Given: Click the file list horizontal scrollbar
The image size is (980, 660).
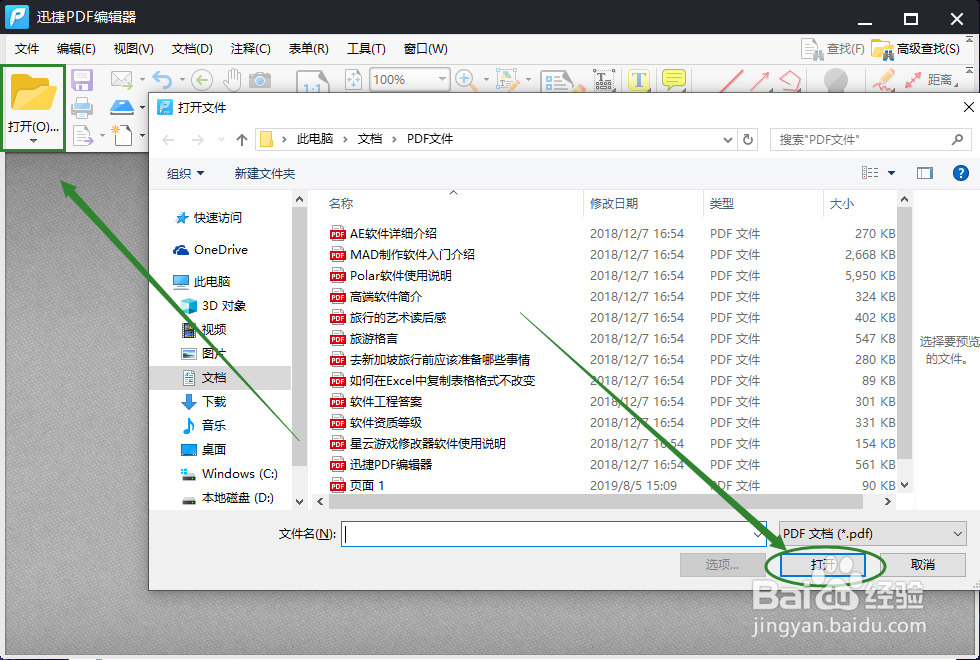Looking at the screenshot, I should coord(595,501).
